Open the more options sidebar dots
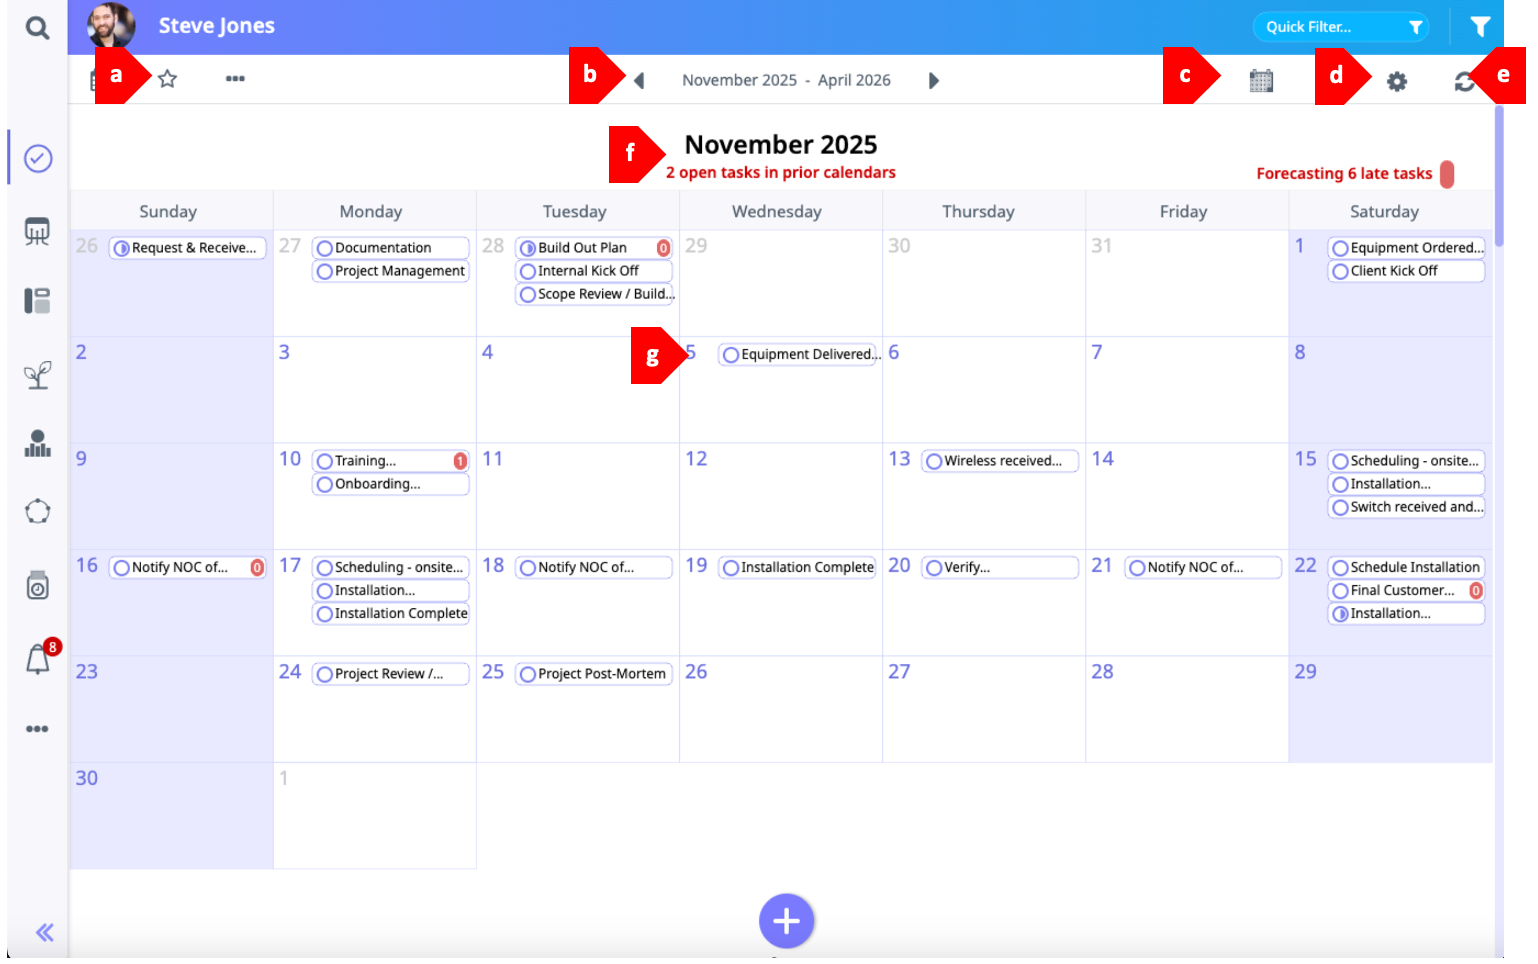The height and width of the screenshot is (964, 1538). 37,729
